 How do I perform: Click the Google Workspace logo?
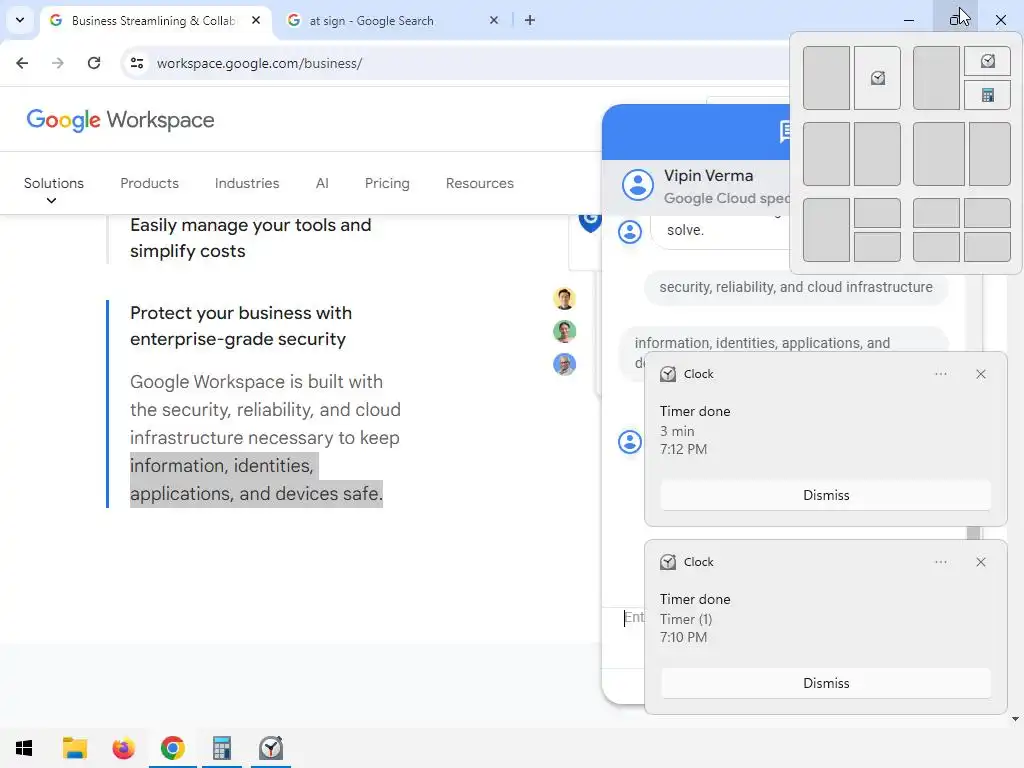[x=120, y=120]
